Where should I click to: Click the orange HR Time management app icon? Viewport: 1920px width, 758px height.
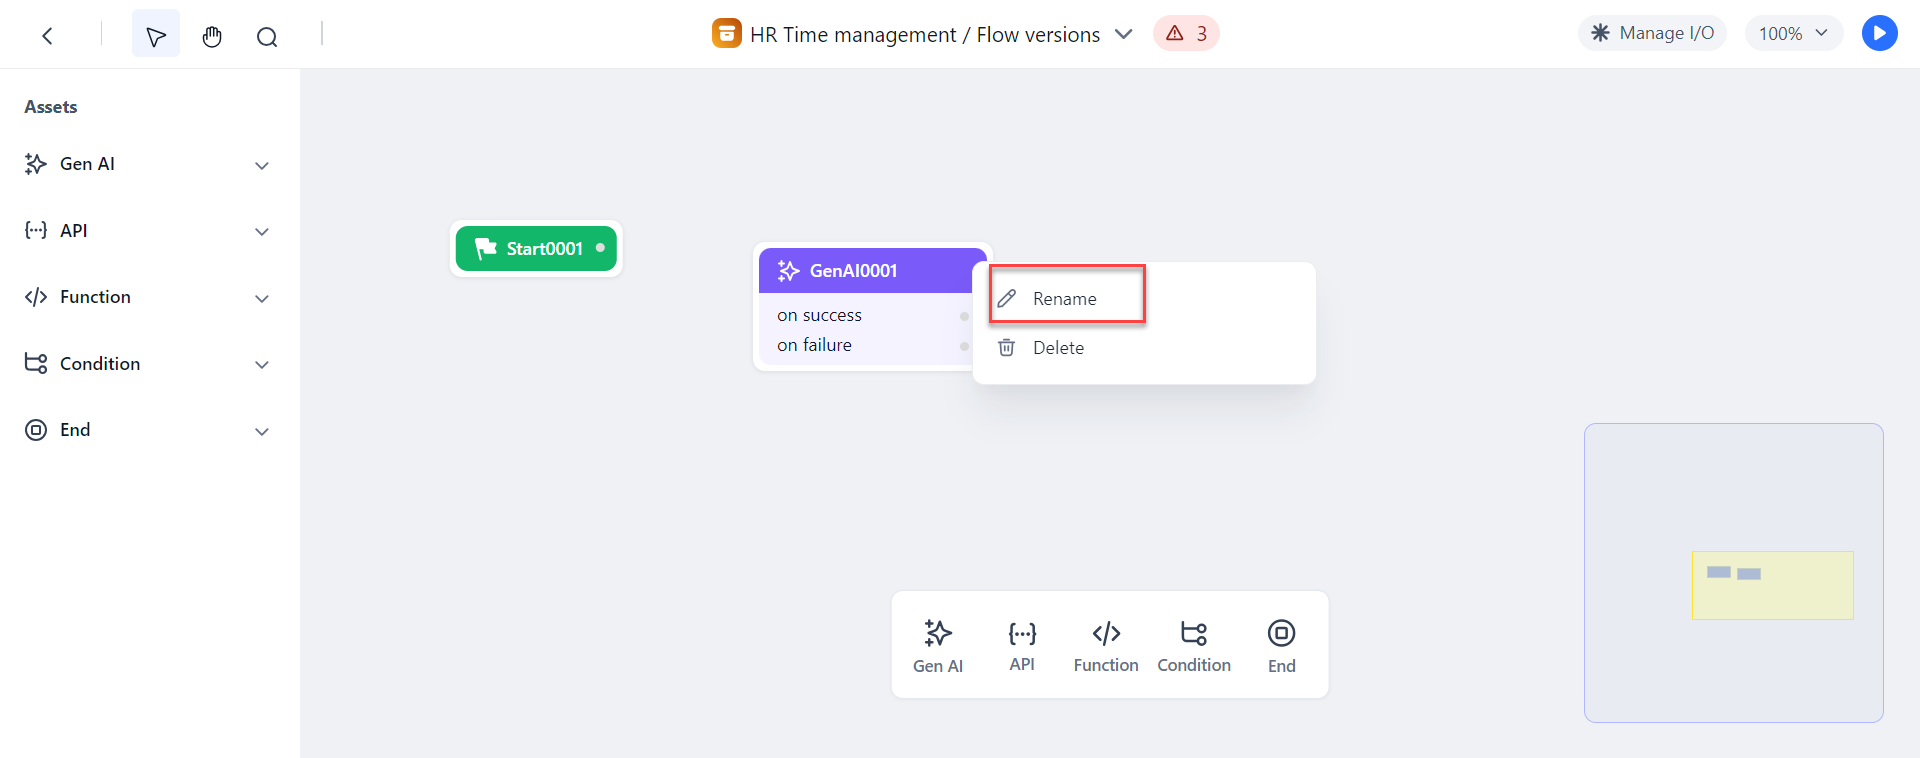pos(727,33)
